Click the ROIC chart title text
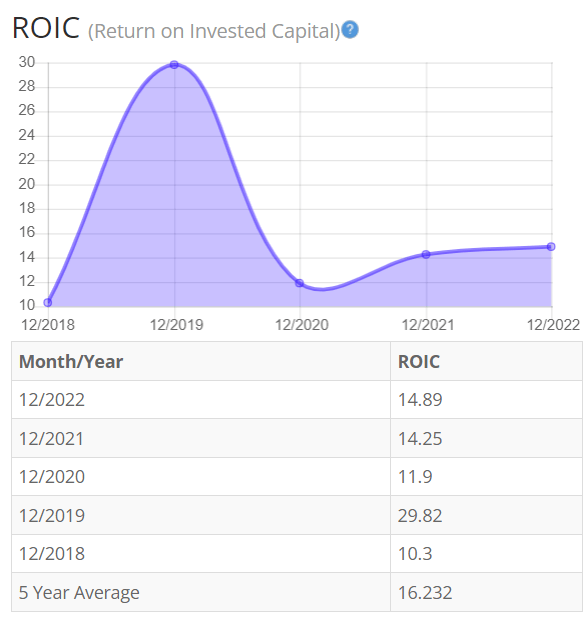This screenshot has width=587, height=631. tap(46, 28)
